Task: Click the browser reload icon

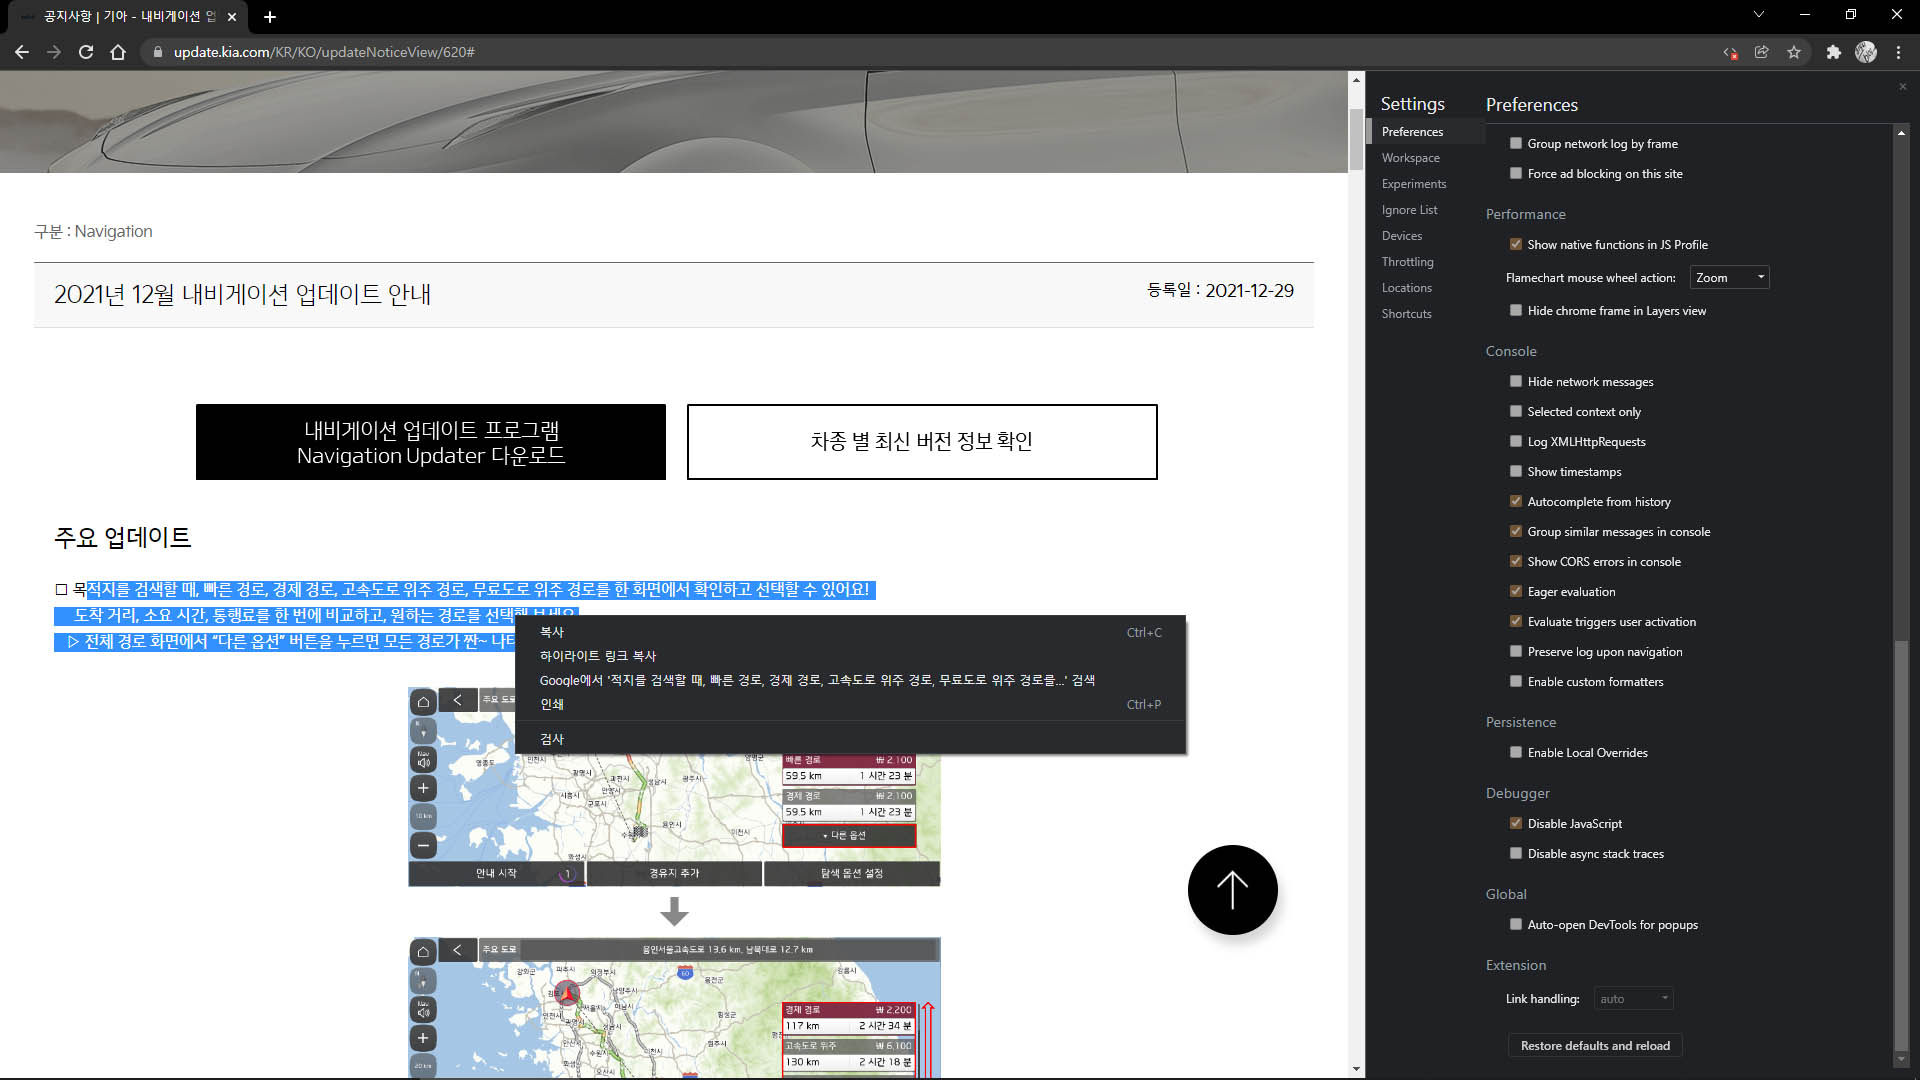Action: point(86,52)
